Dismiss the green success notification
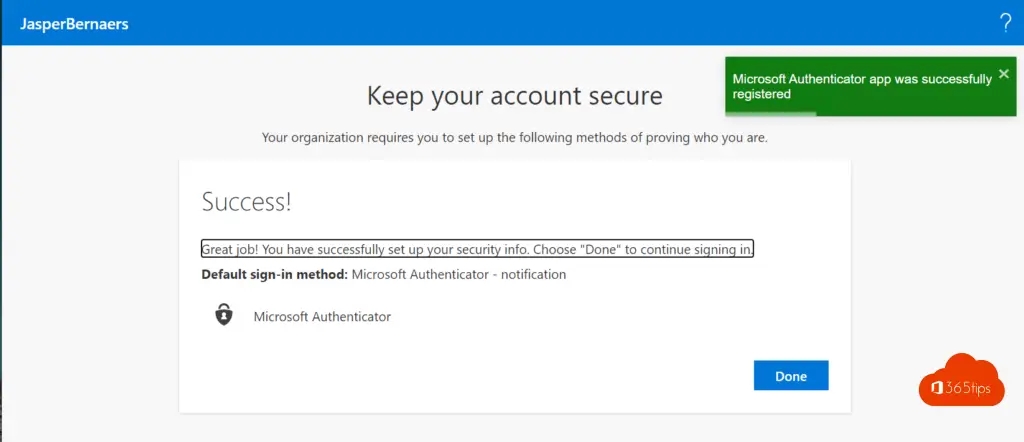 pyautogui.click(x=1004, y=74)
